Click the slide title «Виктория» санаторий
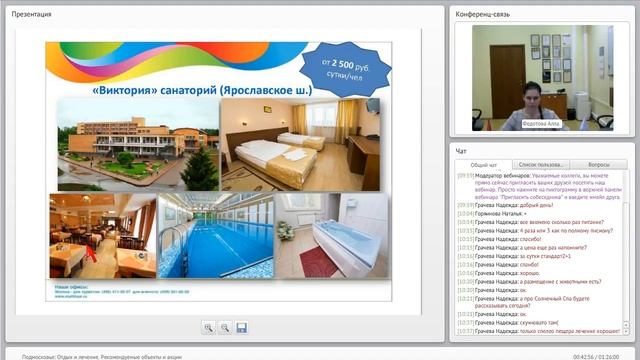Screen dimensions: 640x360 point(202,90)
